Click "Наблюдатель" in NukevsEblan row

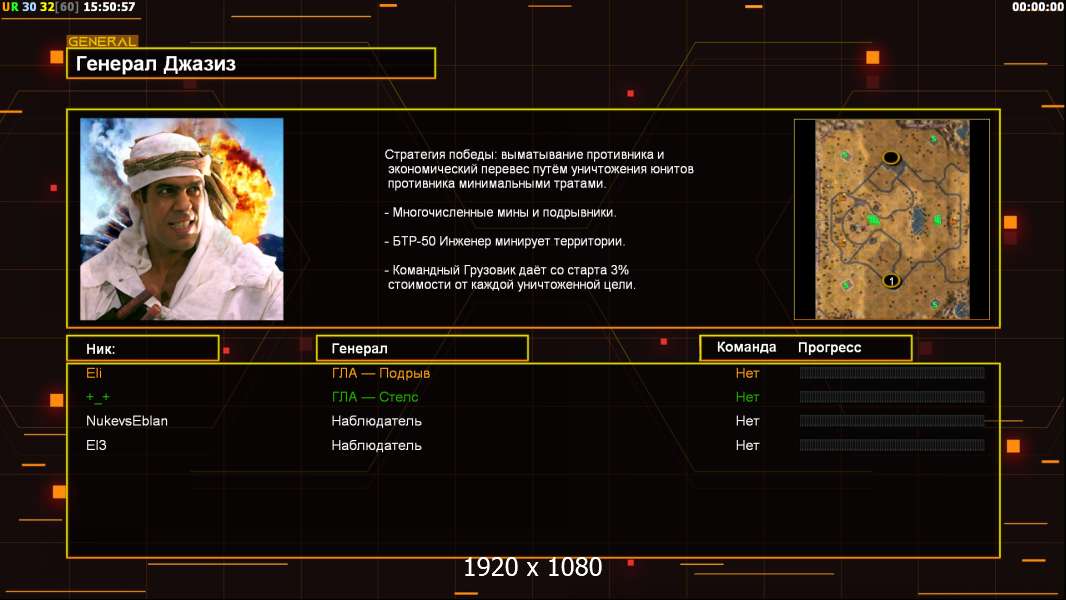pyautogui.click(x=376, y=421)
